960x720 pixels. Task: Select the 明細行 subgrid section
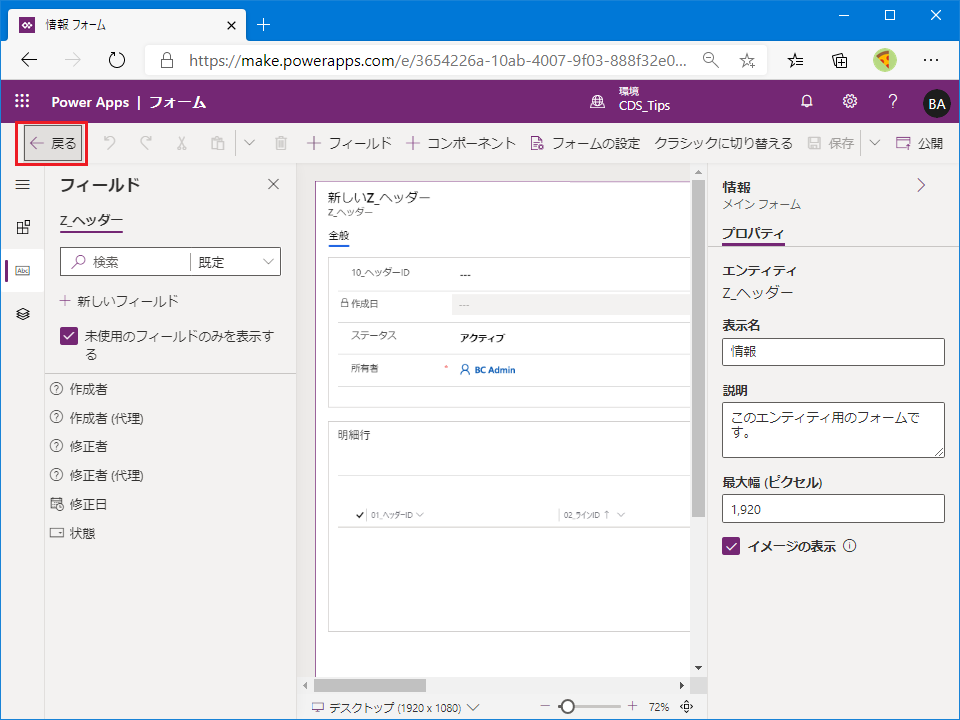click(509, 526)
